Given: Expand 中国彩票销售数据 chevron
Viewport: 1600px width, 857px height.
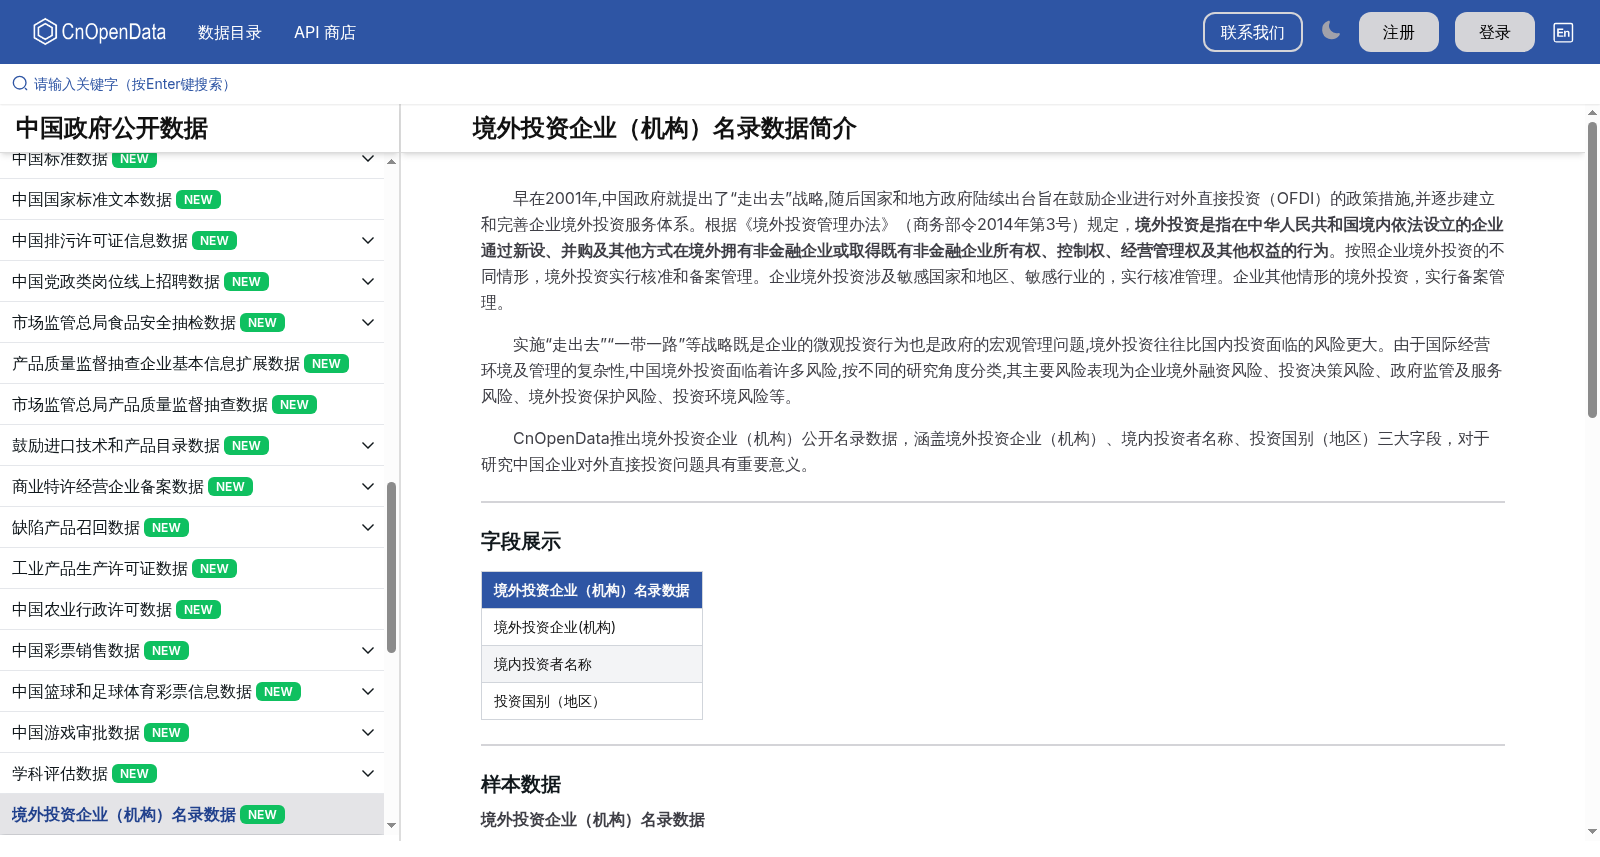Looking at the screenshot, I should point(368,651).
